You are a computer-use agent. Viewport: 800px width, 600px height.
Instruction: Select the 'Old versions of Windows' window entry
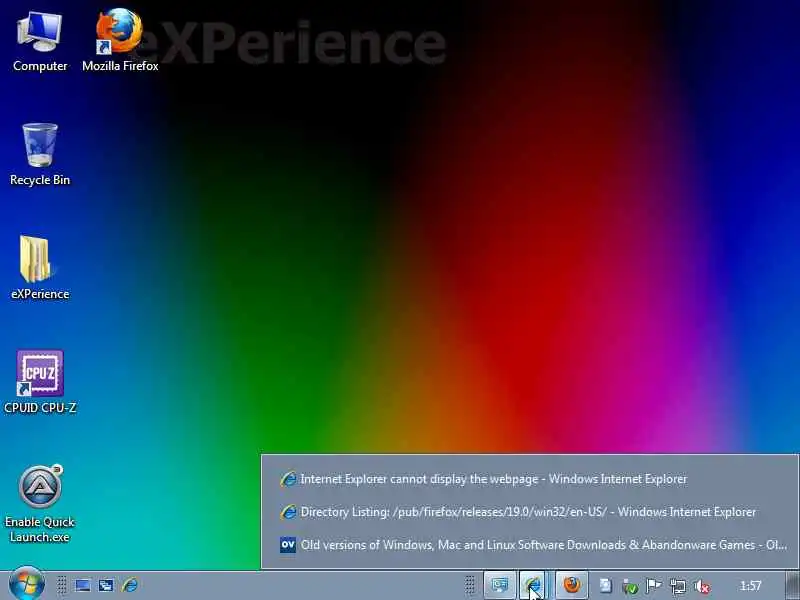530,545
